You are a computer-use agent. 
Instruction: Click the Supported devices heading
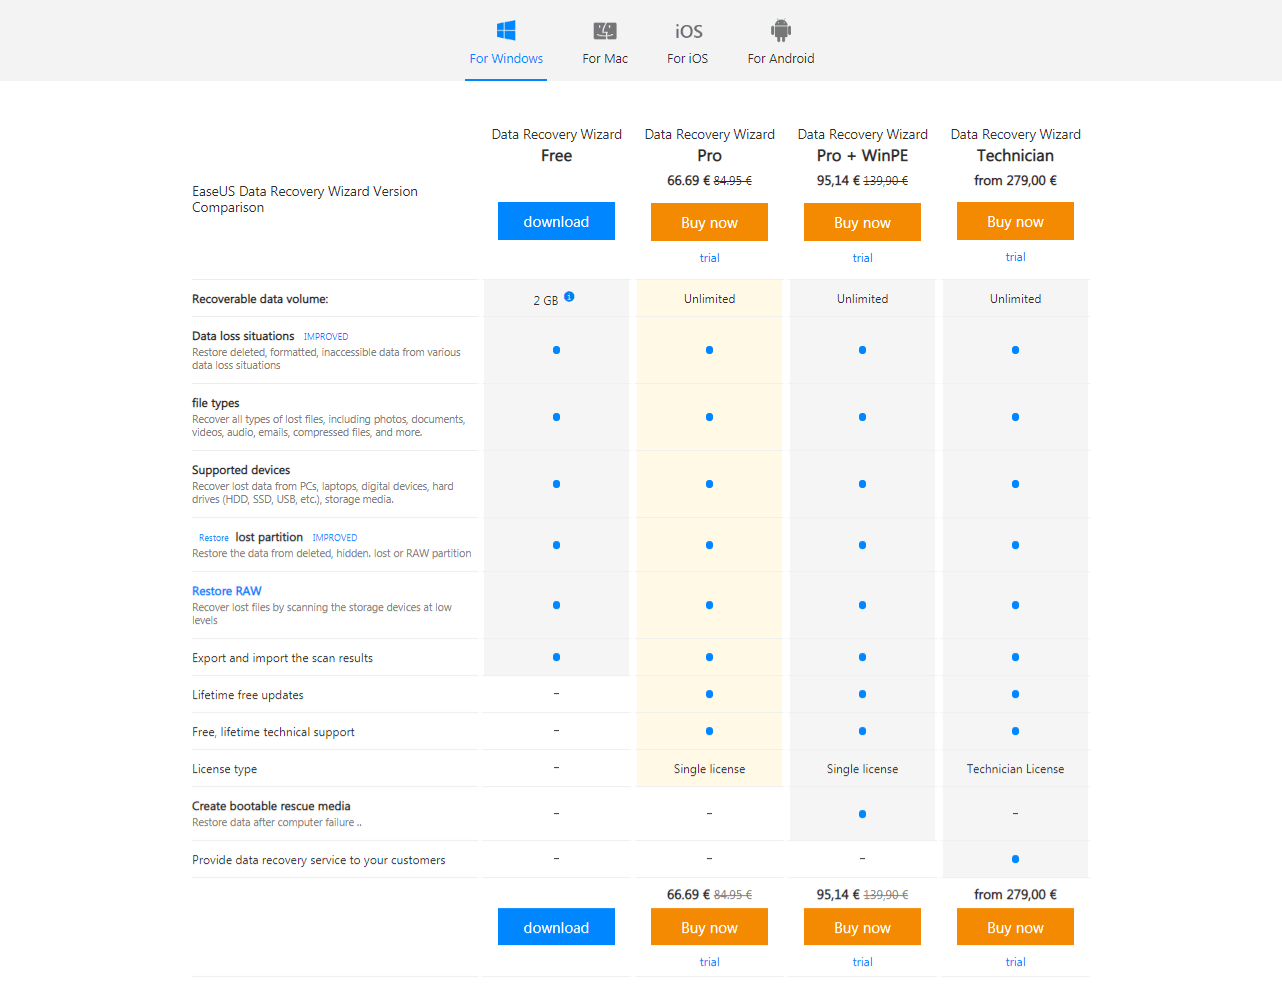241,470
